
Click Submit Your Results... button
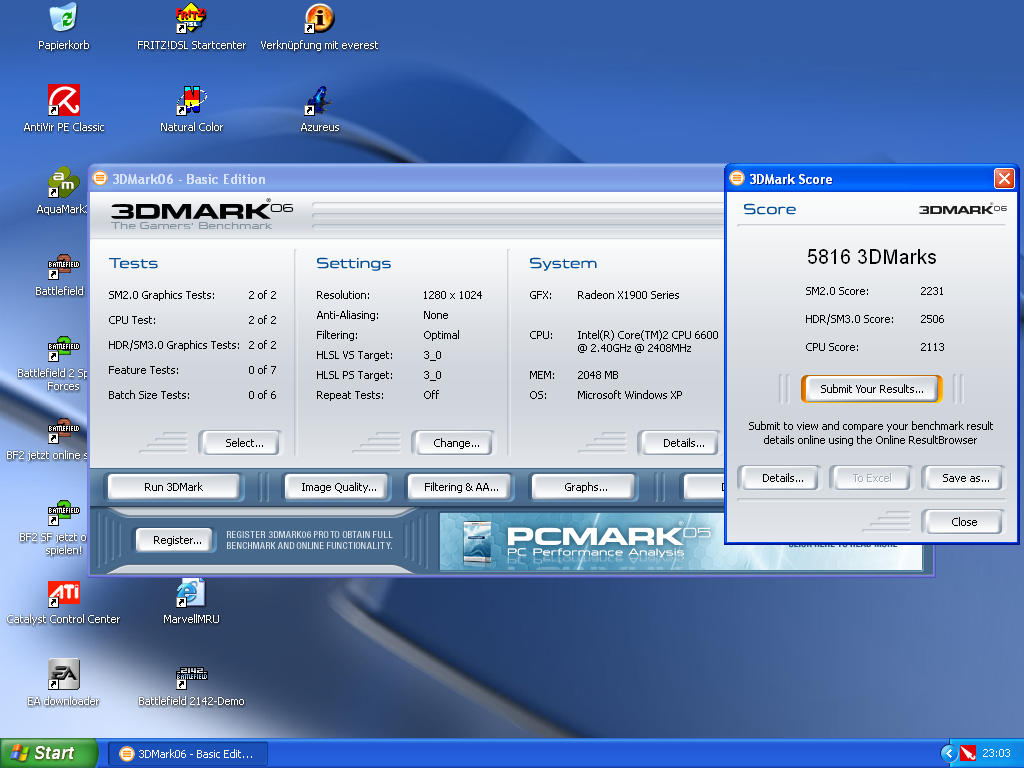[x=872, y=389]
